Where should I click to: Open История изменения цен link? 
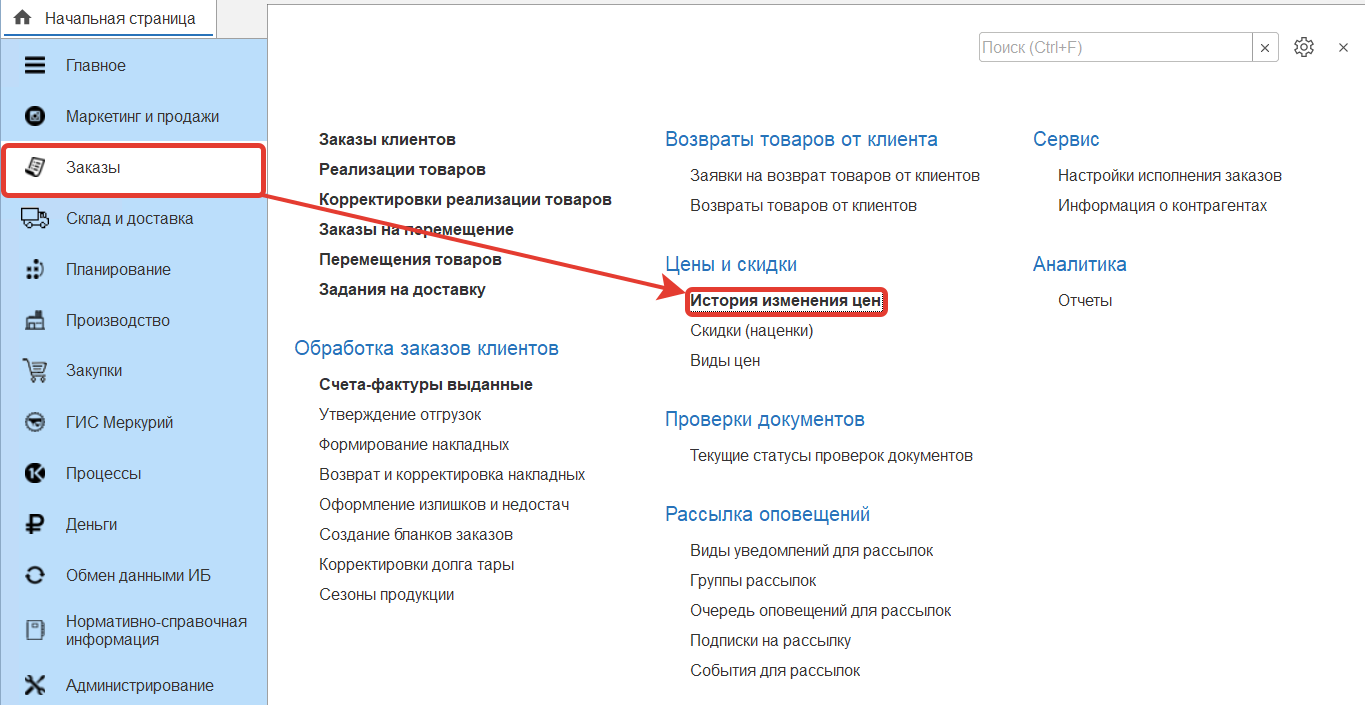point(786,301)
